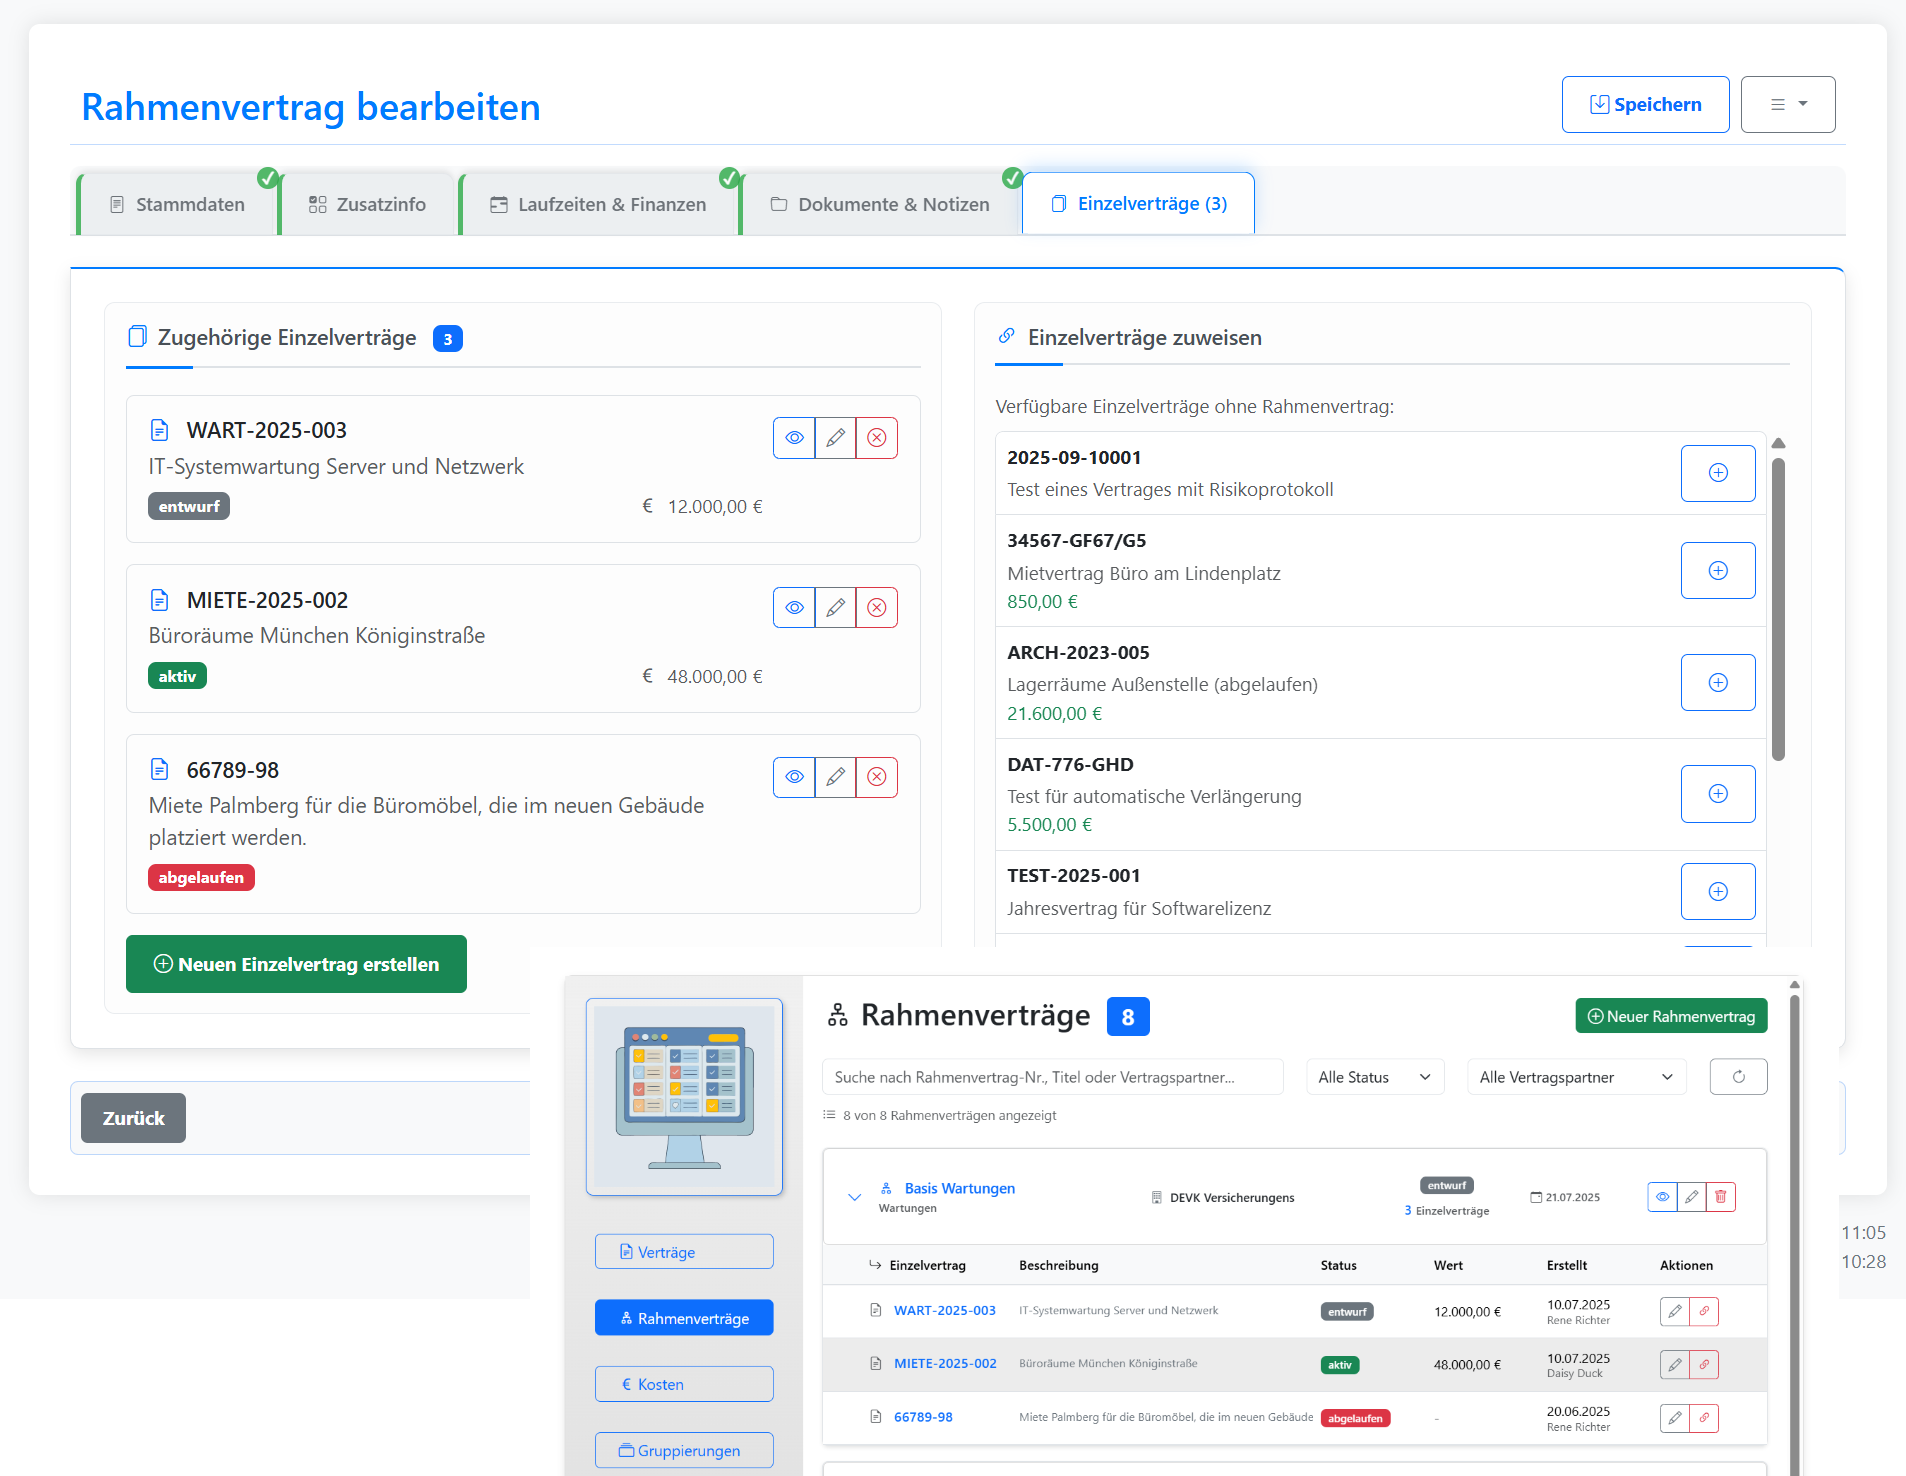Assign contract 2025-09-10001 via the plus icon
1906x1476 pixels.
[x=1718, y=473]
